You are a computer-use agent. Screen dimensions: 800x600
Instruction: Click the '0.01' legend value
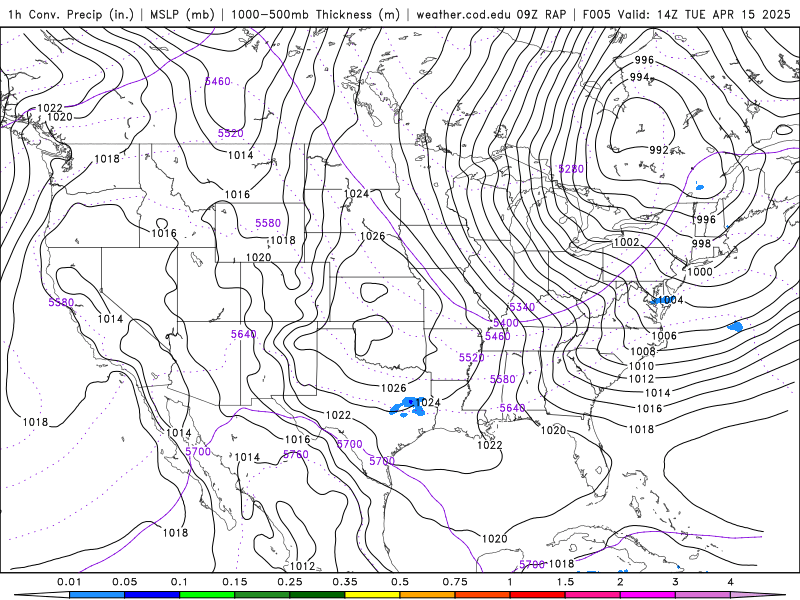69,582
